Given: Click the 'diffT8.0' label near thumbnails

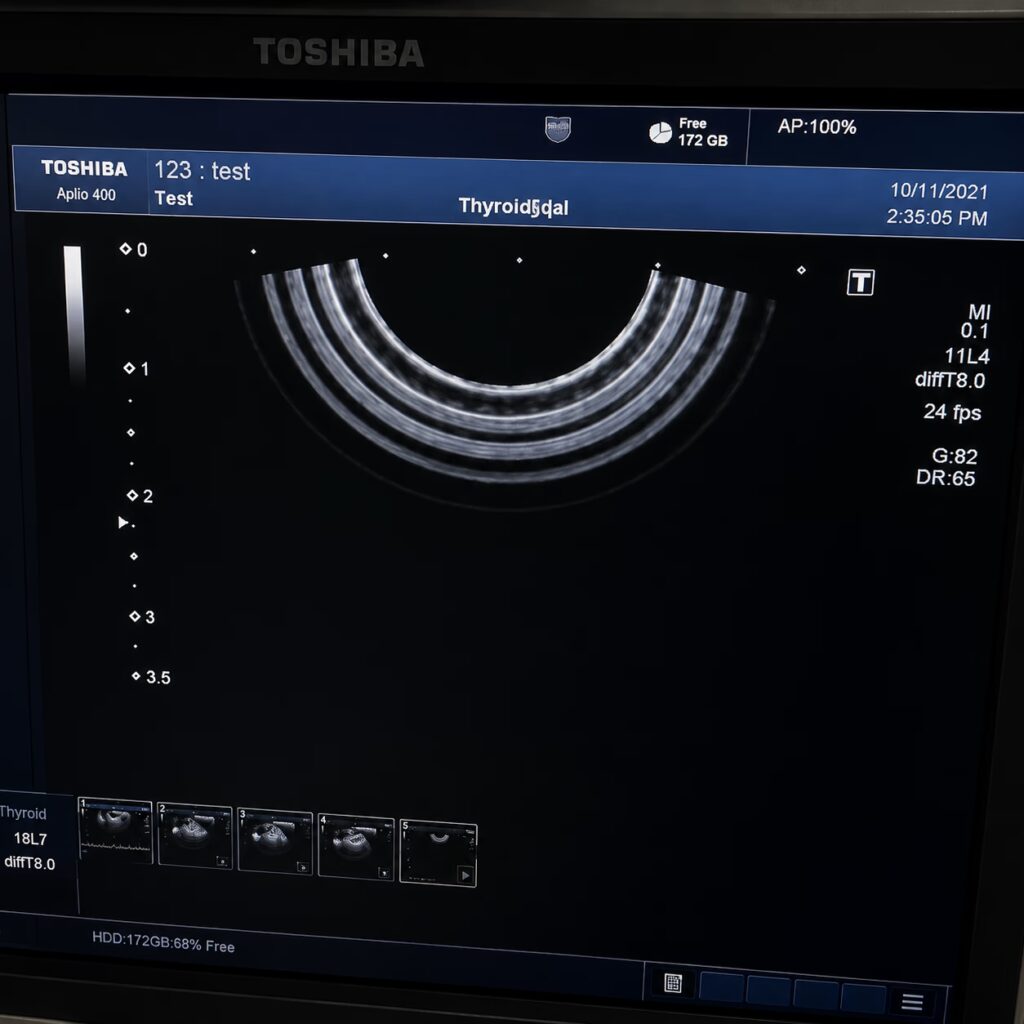Looking at the screenshot, I should tap(29, 863).
